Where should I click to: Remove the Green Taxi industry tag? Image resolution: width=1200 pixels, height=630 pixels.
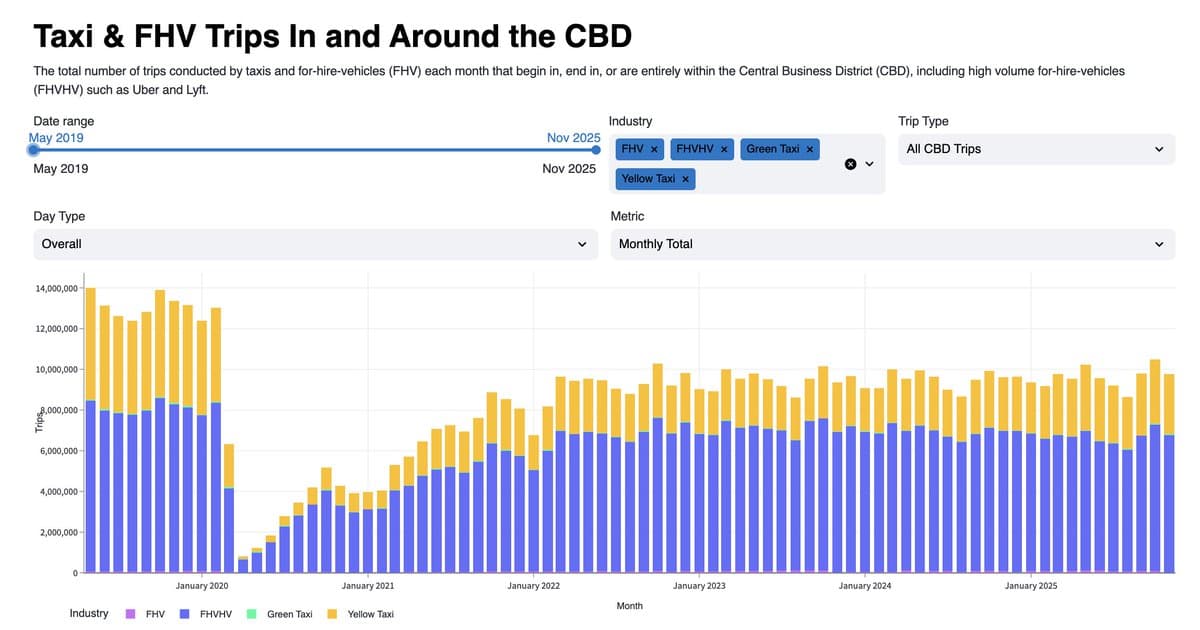pyautogui.click(x=810, y=149)
